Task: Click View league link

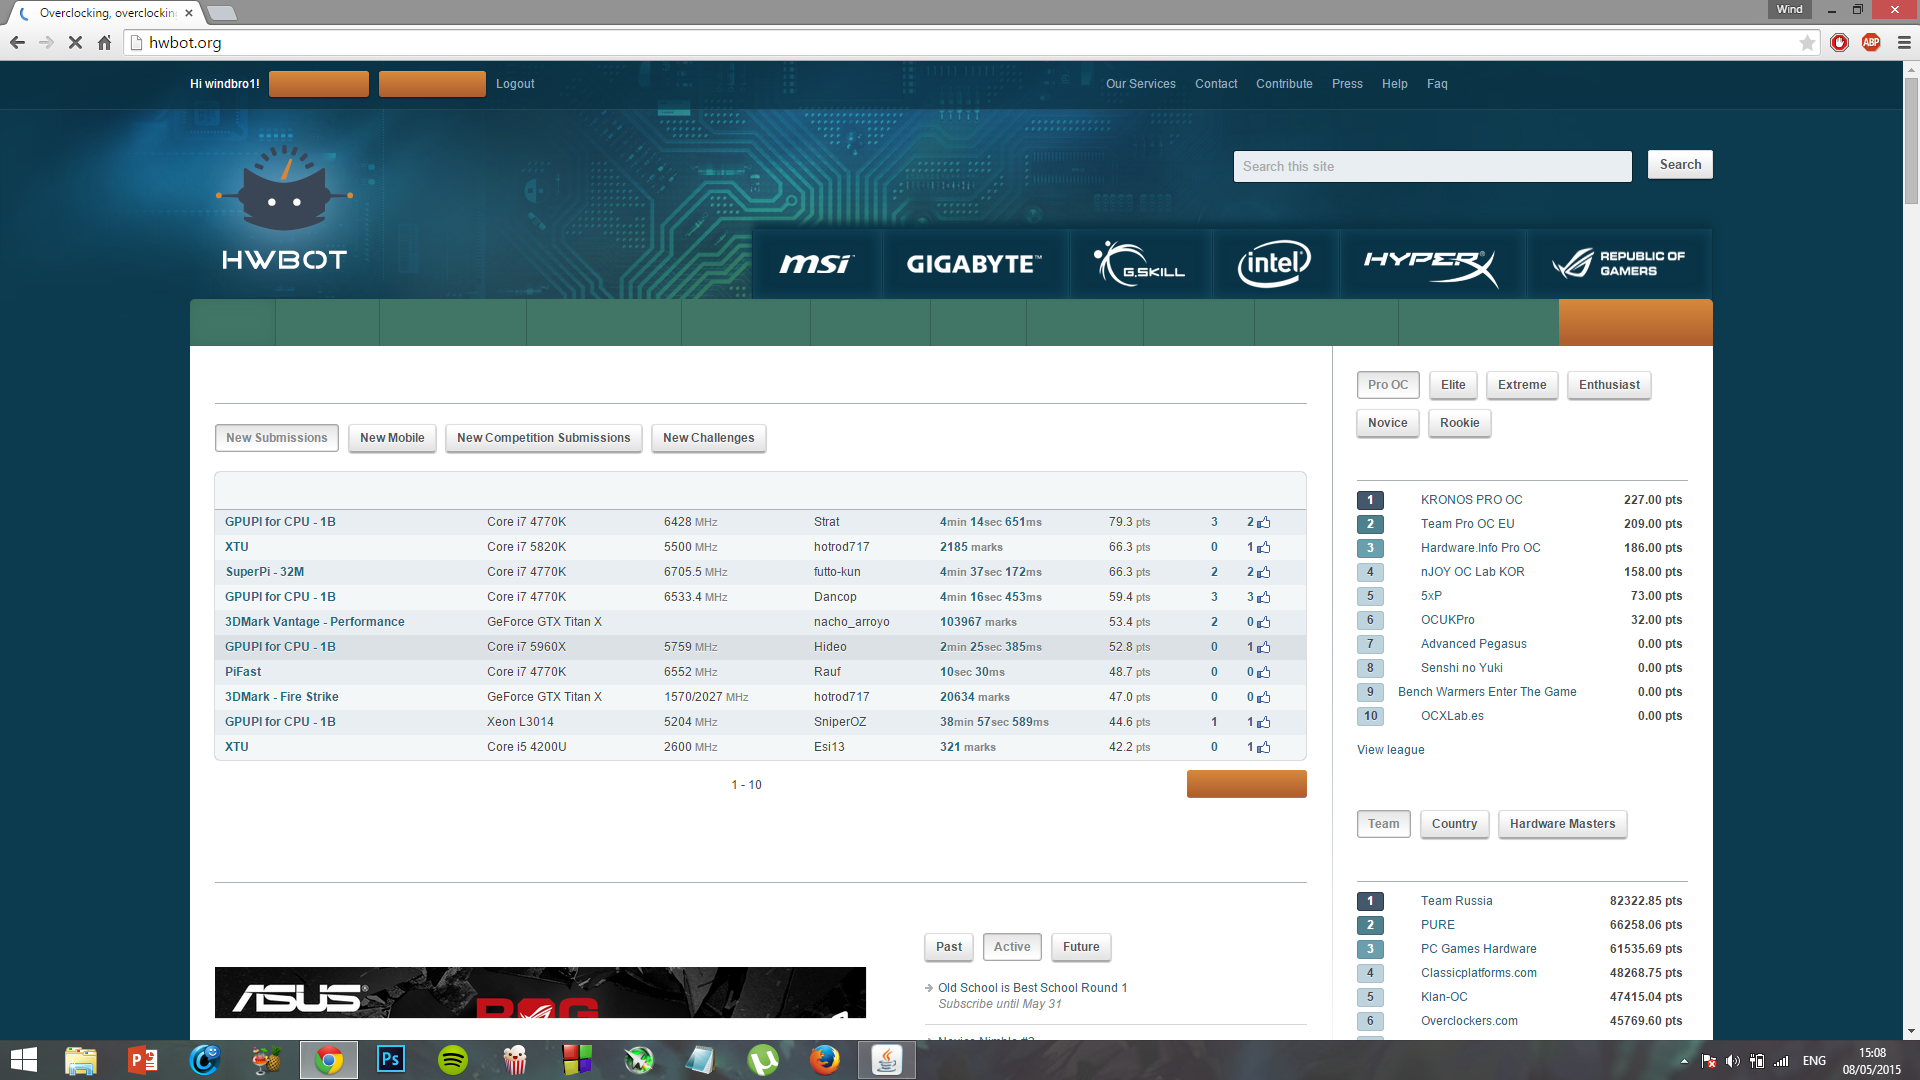Action: 1390,750
